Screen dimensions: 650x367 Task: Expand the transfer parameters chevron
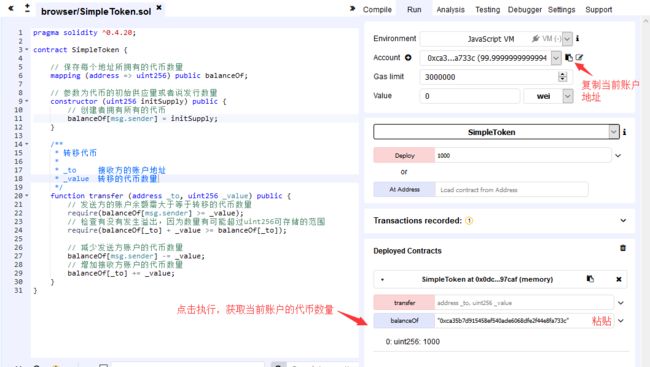click(x=621, y=303)
